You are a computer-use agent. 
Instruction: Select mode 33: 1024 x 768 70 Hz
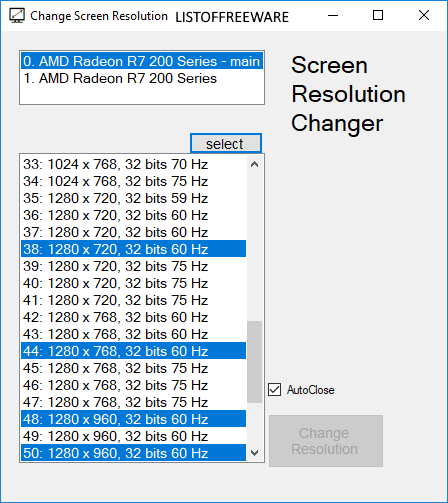(133, 164)
